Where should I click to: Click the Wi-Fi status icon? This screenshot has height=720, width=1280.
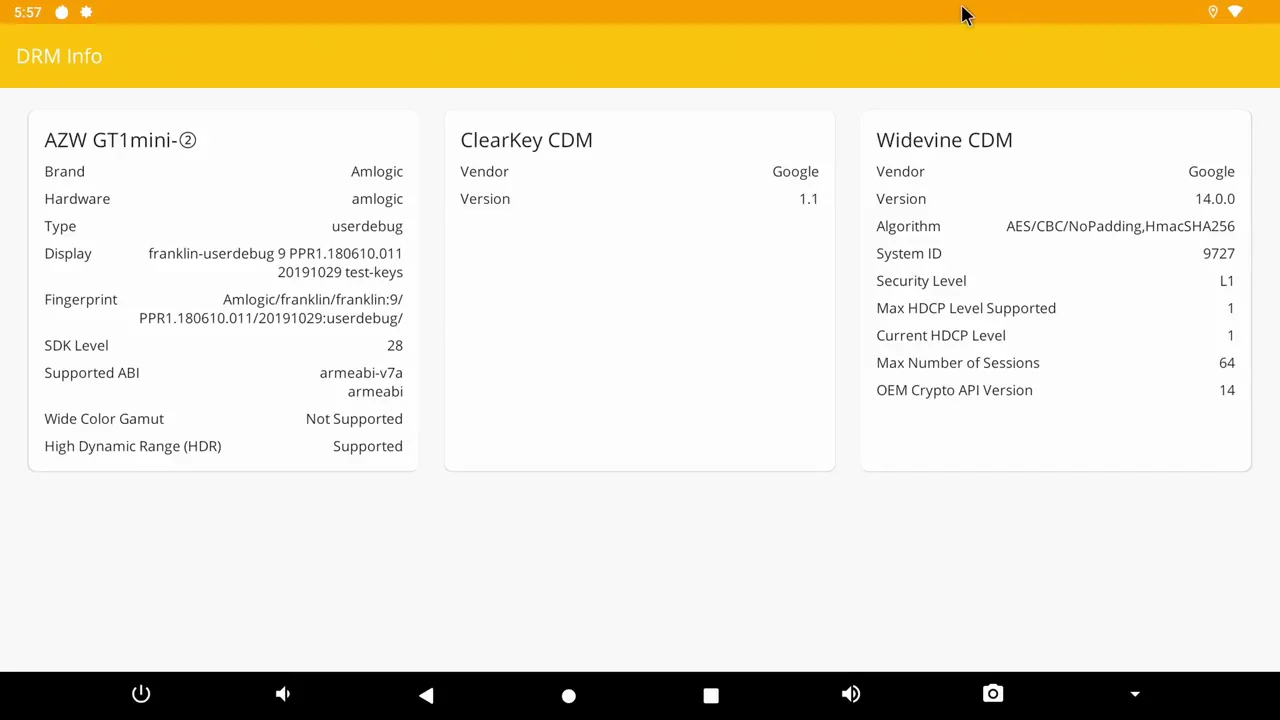click(1236, 12)
